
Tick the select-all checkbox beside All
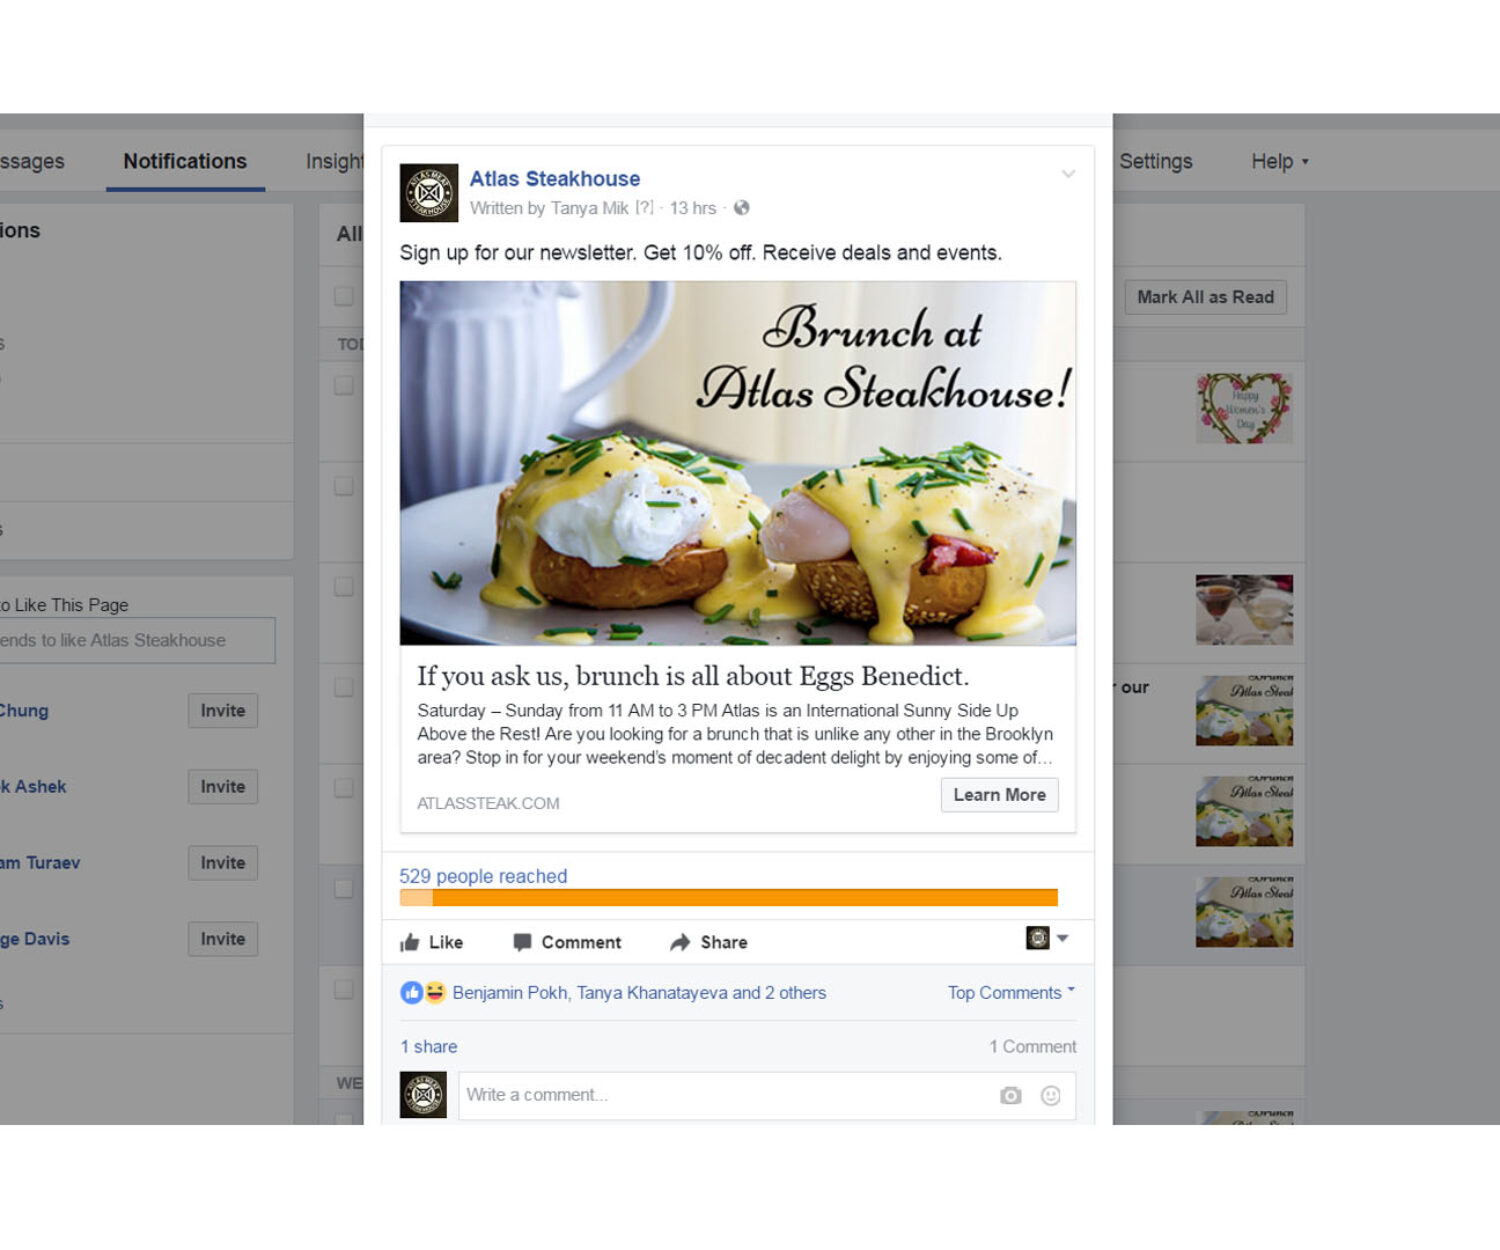(344, 296)
